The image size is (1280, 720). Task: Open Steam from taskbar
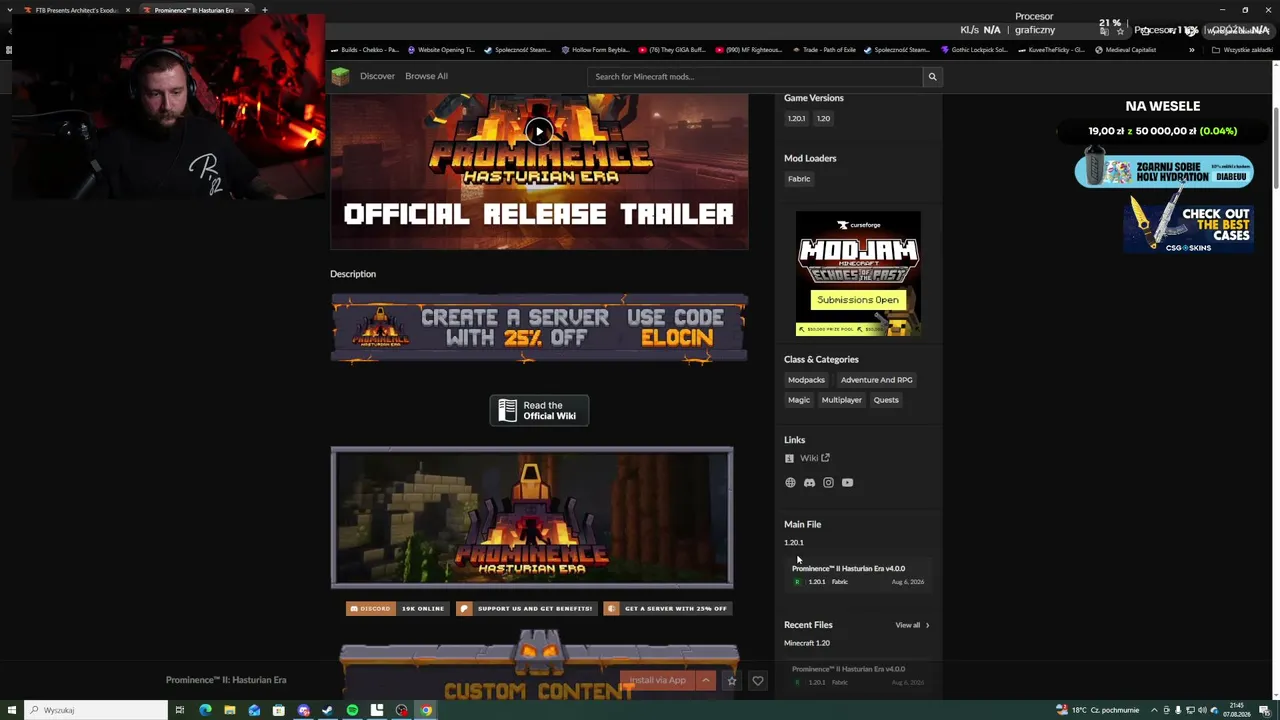[x=327, y=710]
